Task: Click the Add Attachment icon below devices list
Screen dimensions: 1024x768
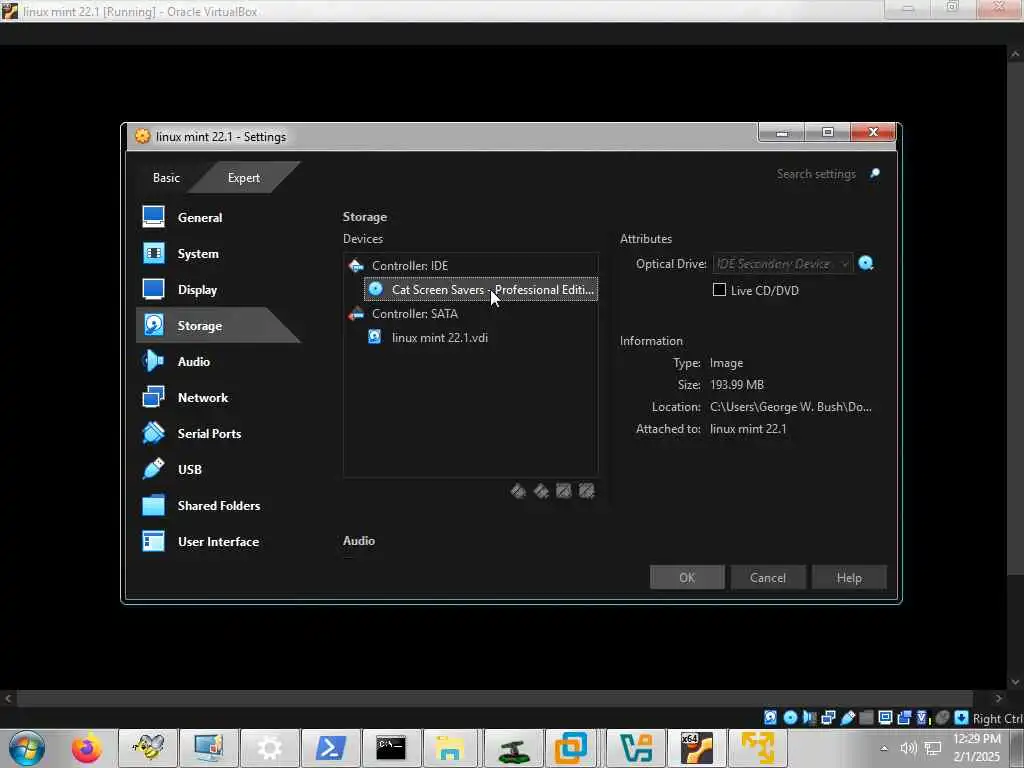Action: point(564,491)
